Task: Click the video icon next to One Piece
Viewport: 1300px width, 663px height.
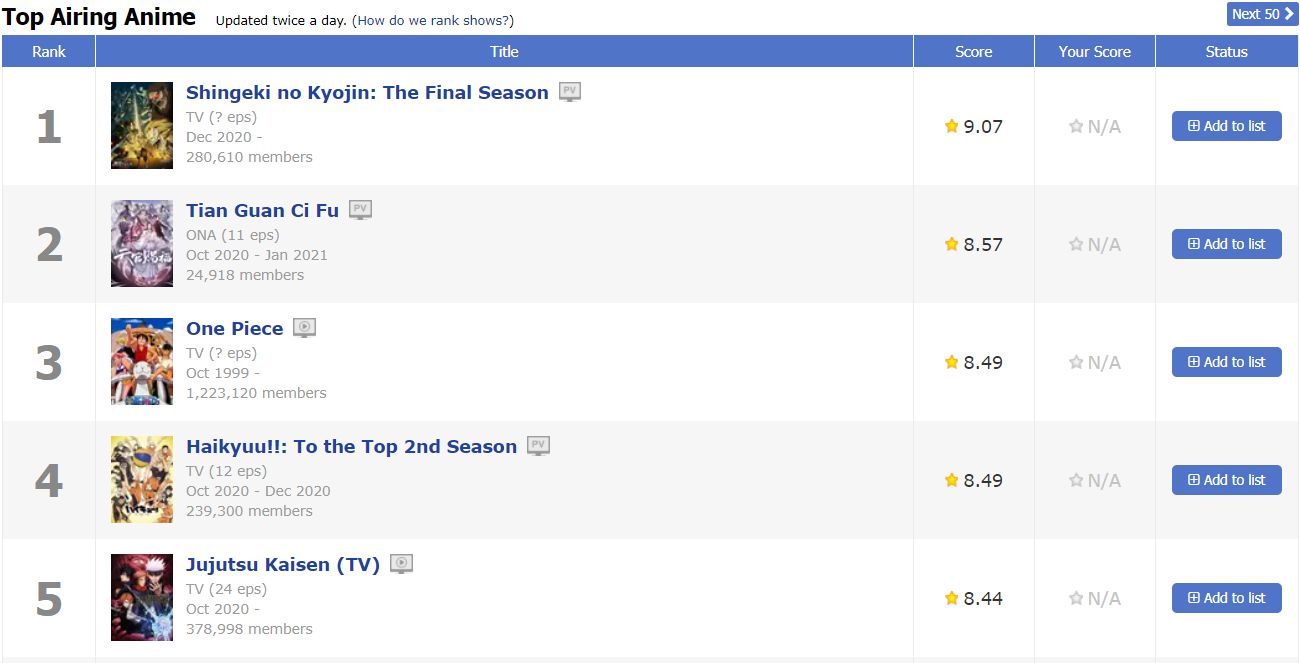Action: pos(304,327)
